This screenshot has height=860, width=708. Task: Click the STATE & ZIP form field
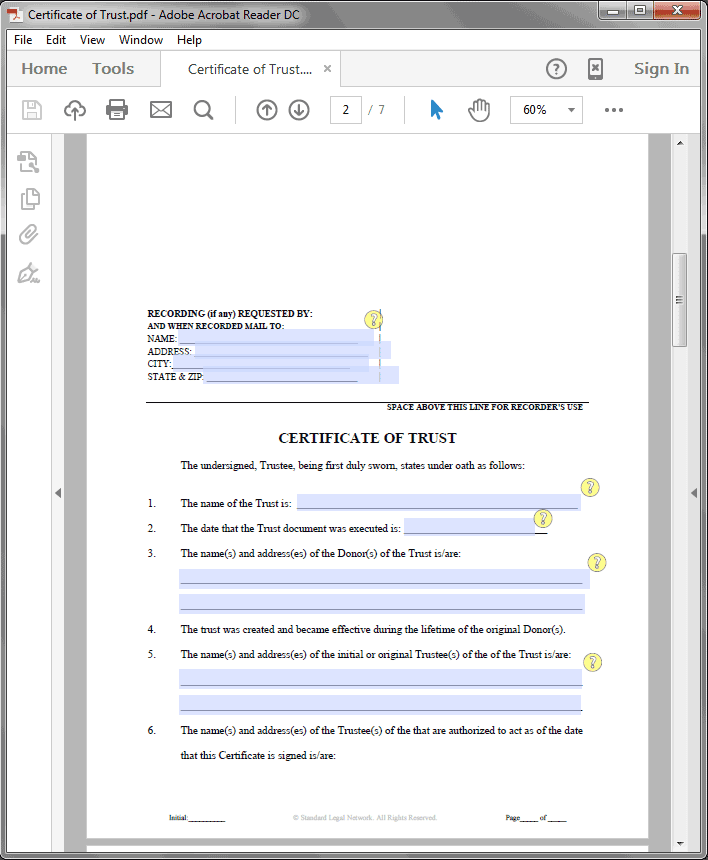301,376
